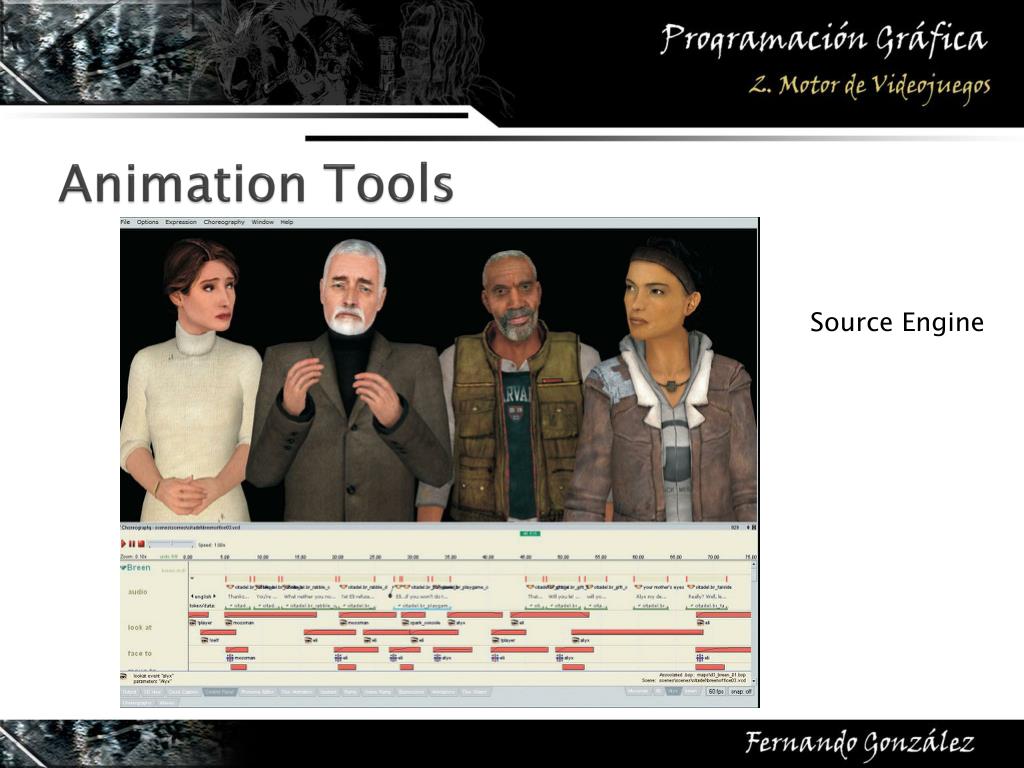The width and height of the screenshot is (1024, 768).
Task: Open the Choreography menu
Action: pyautogui.click(x=224, y=222)
